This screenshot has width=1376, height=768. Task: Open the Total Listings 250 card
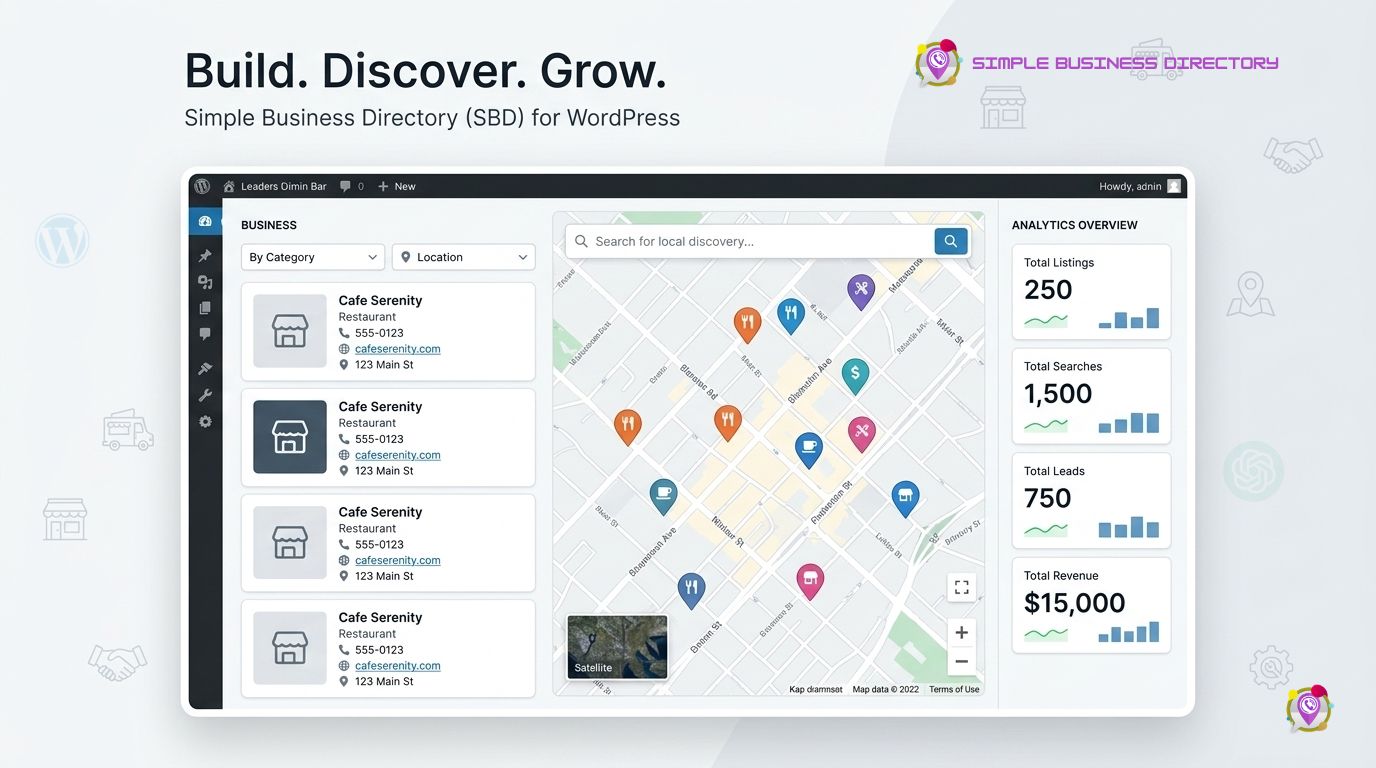pyautogui.click(x=1091, y=292)
